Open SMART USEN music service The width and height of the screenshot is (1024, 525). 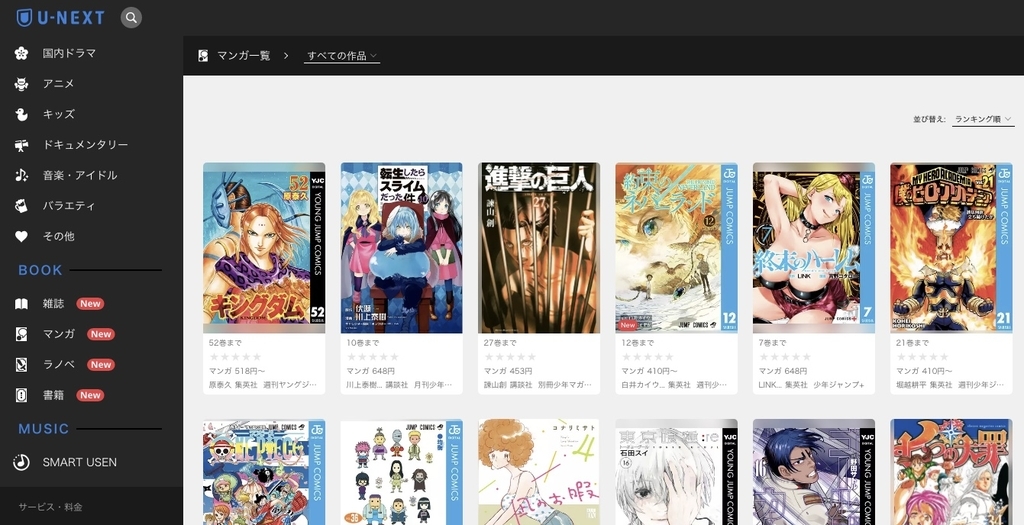pyautogui.click(x=80, y=462)
